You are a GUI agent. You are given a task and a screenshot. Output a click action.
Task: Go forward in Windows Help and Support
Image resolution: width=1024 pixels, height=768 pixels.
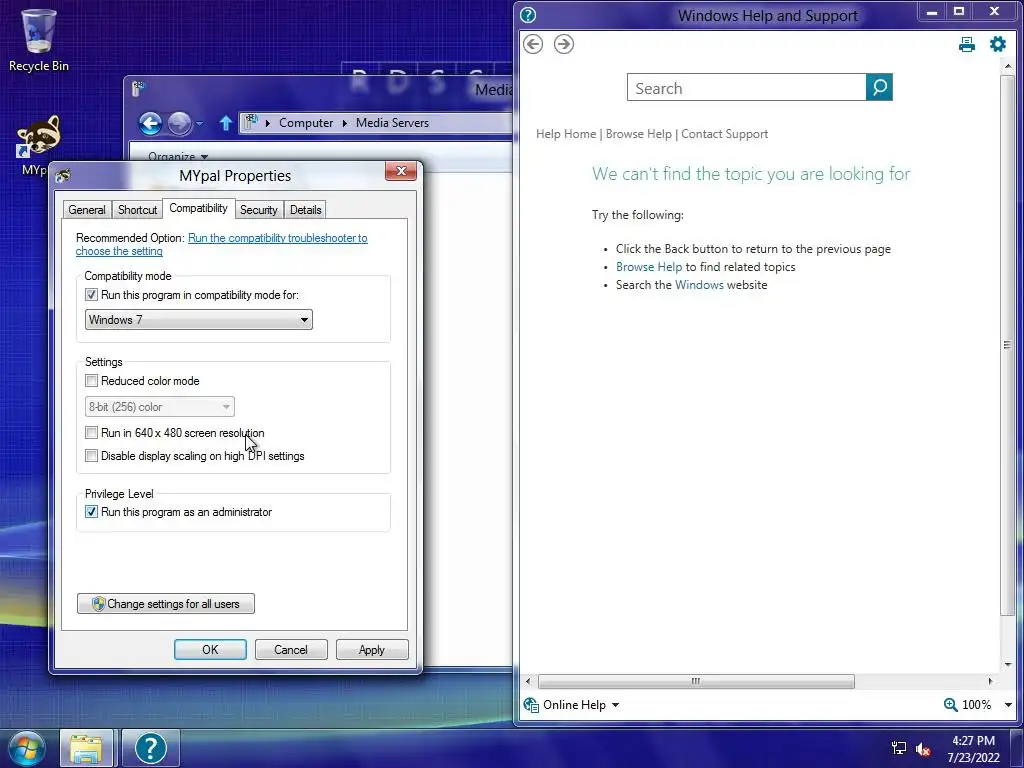point(564,44)
